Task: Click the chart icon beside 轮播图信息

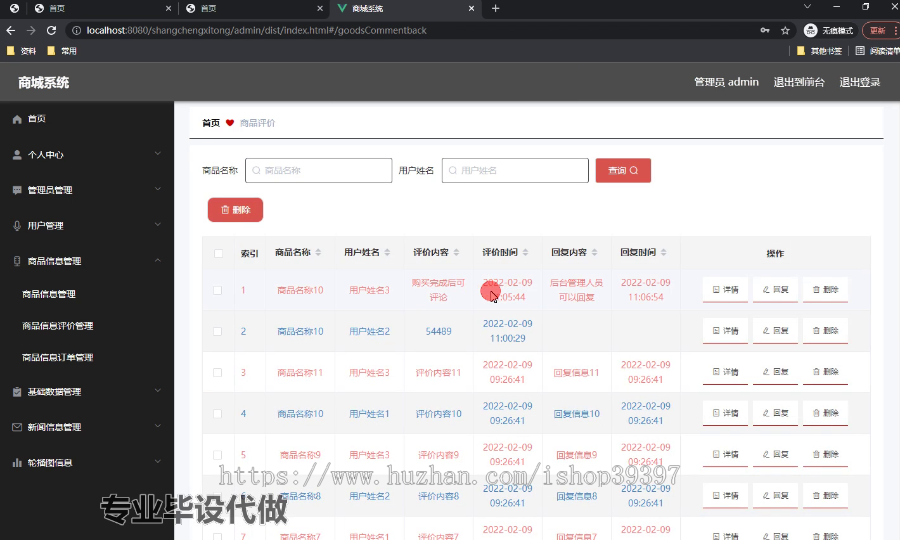Action: (17, 463)
